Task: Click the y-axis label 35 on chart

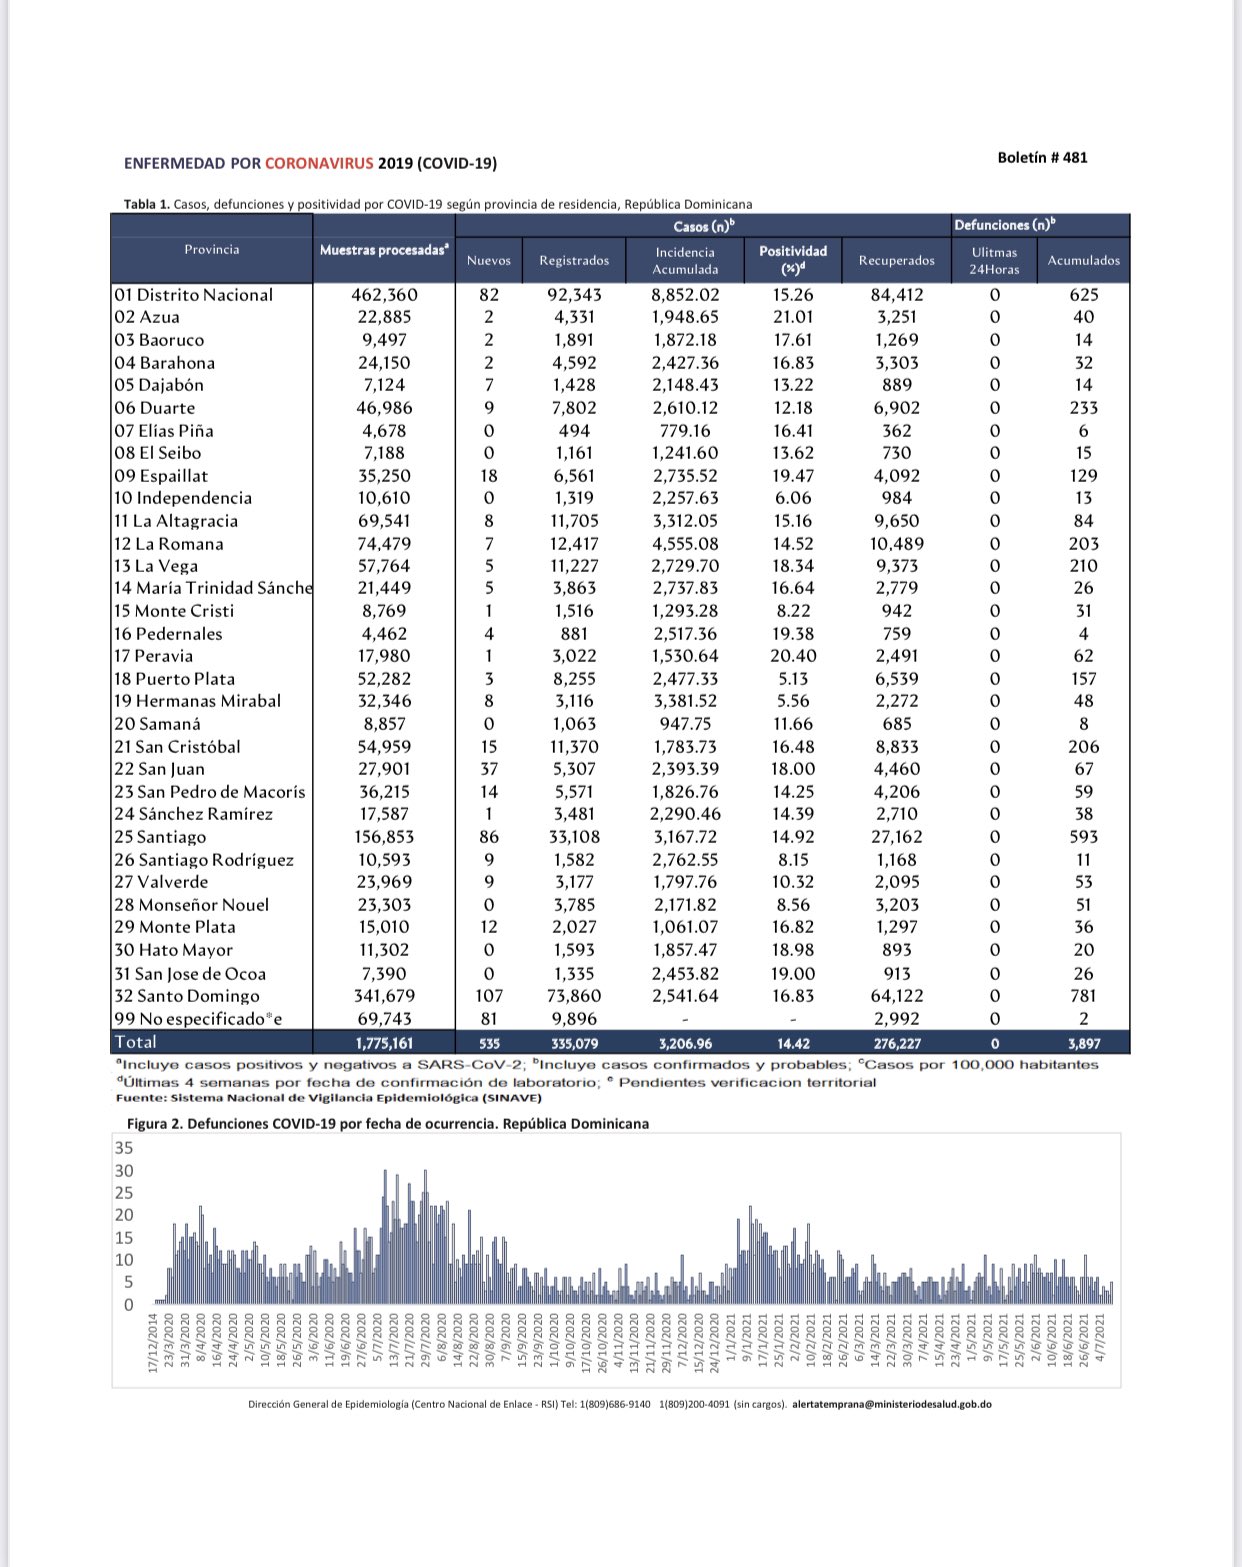Action: pos(124,1148)
